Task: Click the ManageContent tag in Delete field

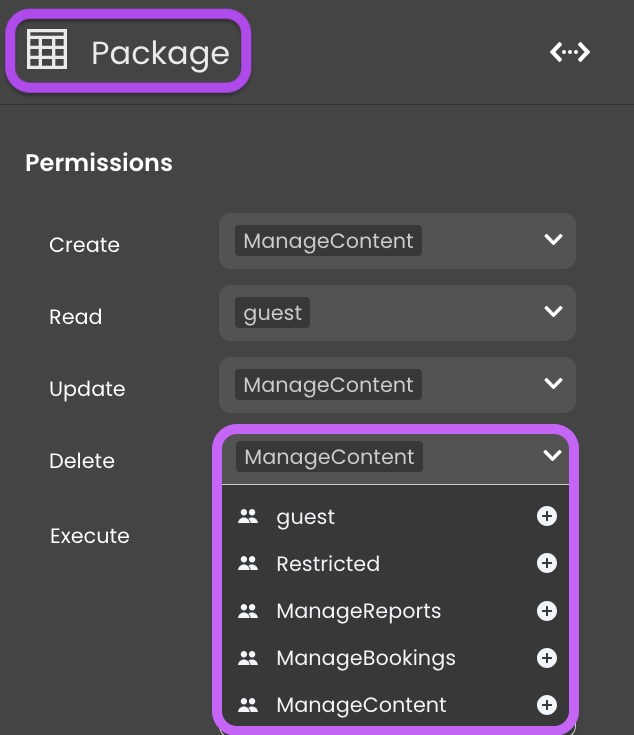Action: click(329, 457)
